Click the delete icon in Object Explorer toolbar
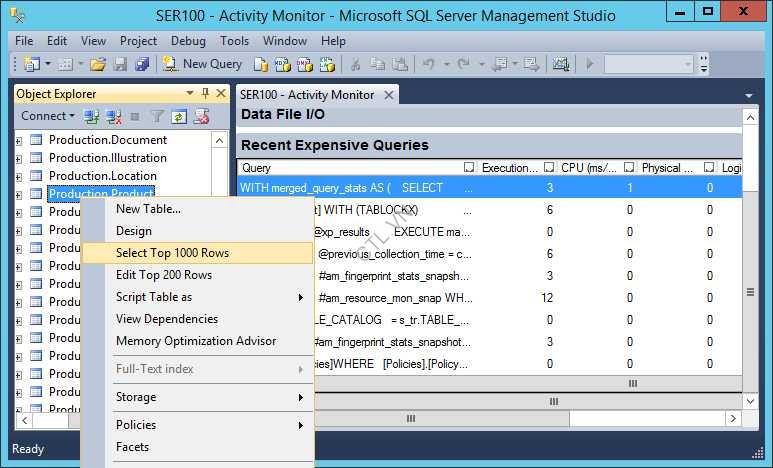The width and height of the screenshot is (773, 468). coord(201,116)
